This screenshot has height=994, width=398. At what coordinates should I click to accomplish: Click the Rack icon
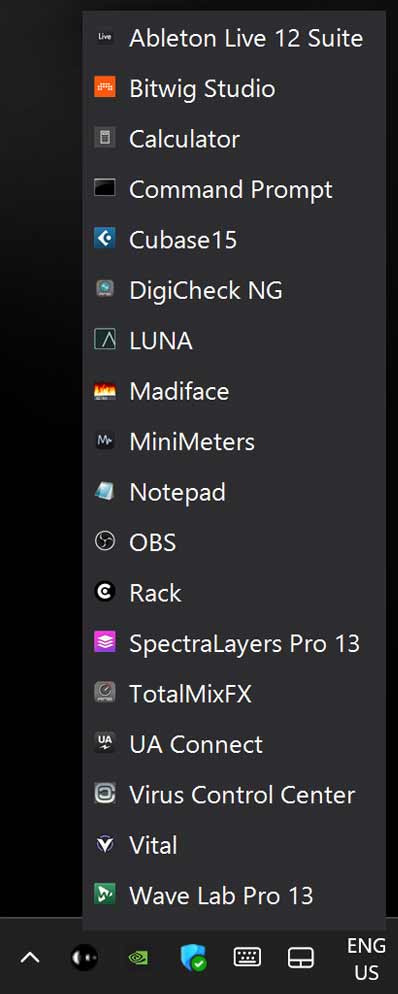(x=105, y=592)
